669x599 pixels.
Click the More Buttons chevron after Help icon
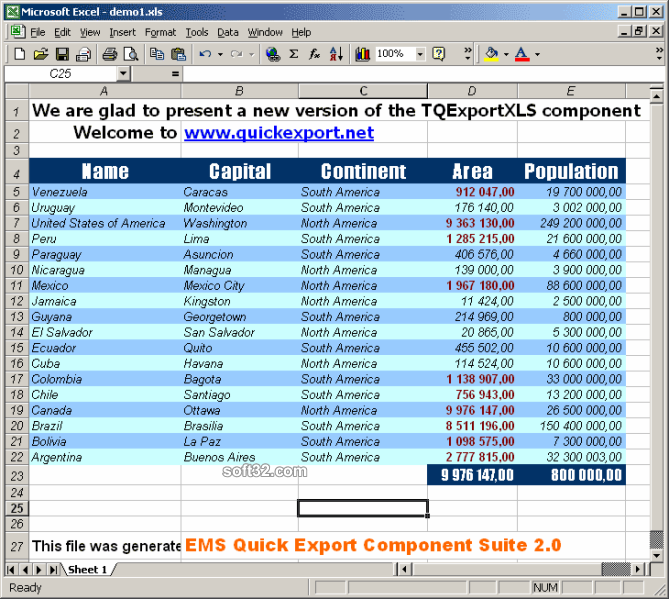[468, 54]
